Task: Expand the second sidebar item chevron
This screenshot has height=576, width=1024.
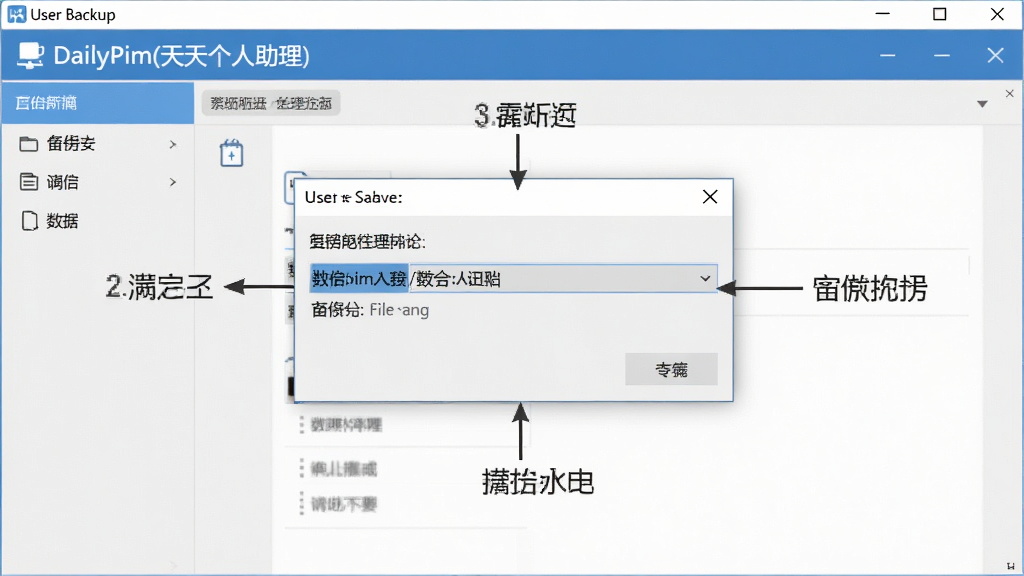Action: coord(172,182)
